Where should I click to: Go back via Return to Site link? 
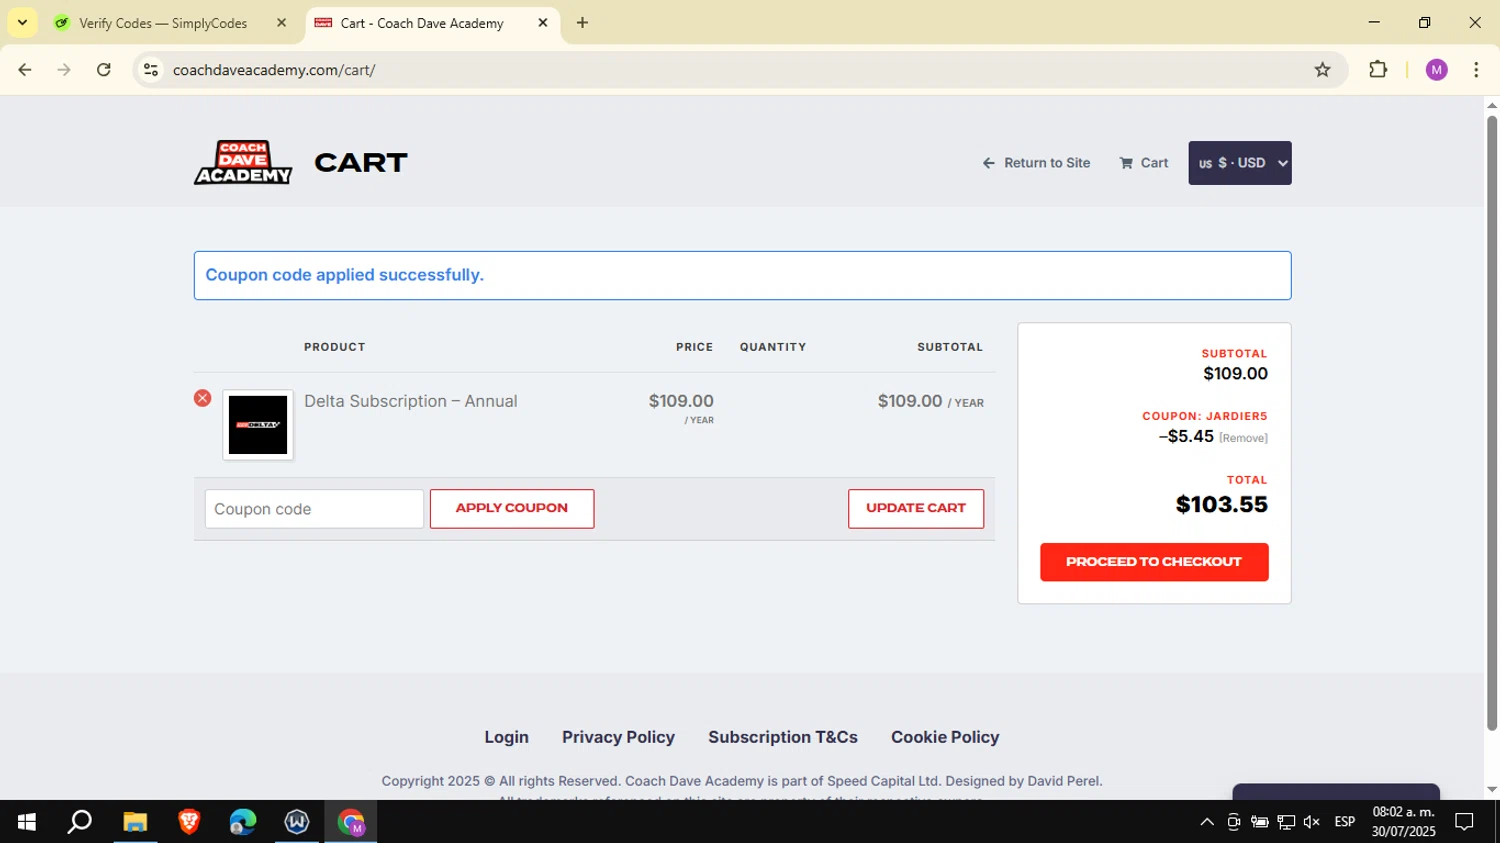(x=1037, y=163)
